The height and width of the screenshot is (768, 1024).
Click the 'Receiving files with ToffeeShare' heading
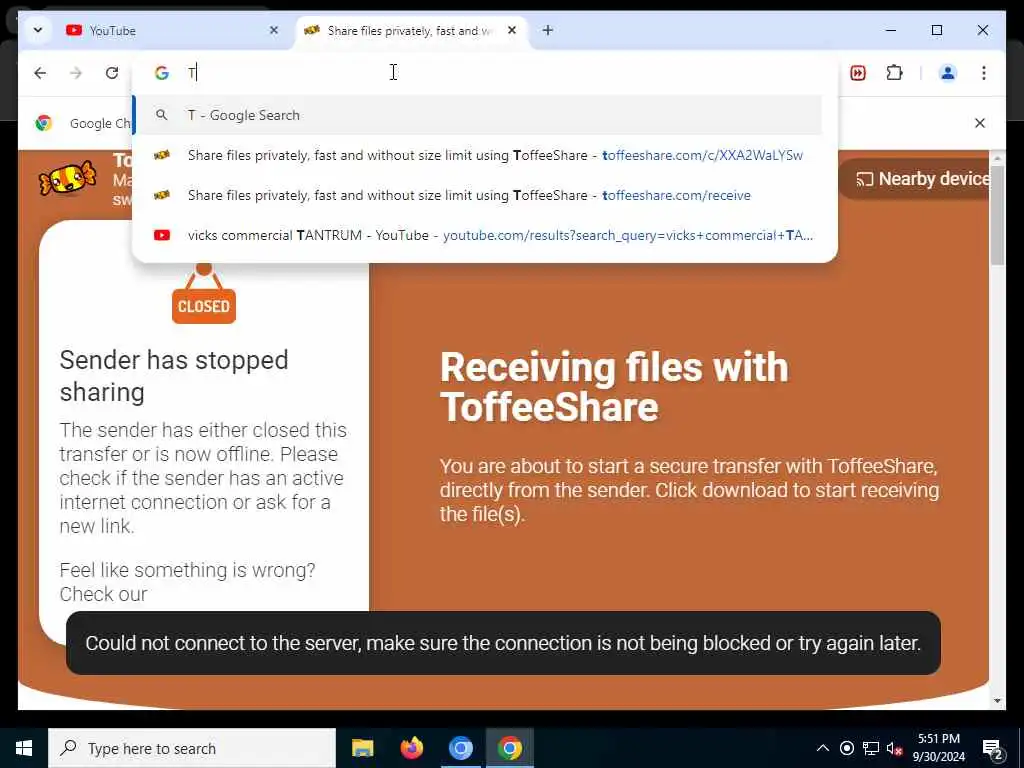pos(614,387)
